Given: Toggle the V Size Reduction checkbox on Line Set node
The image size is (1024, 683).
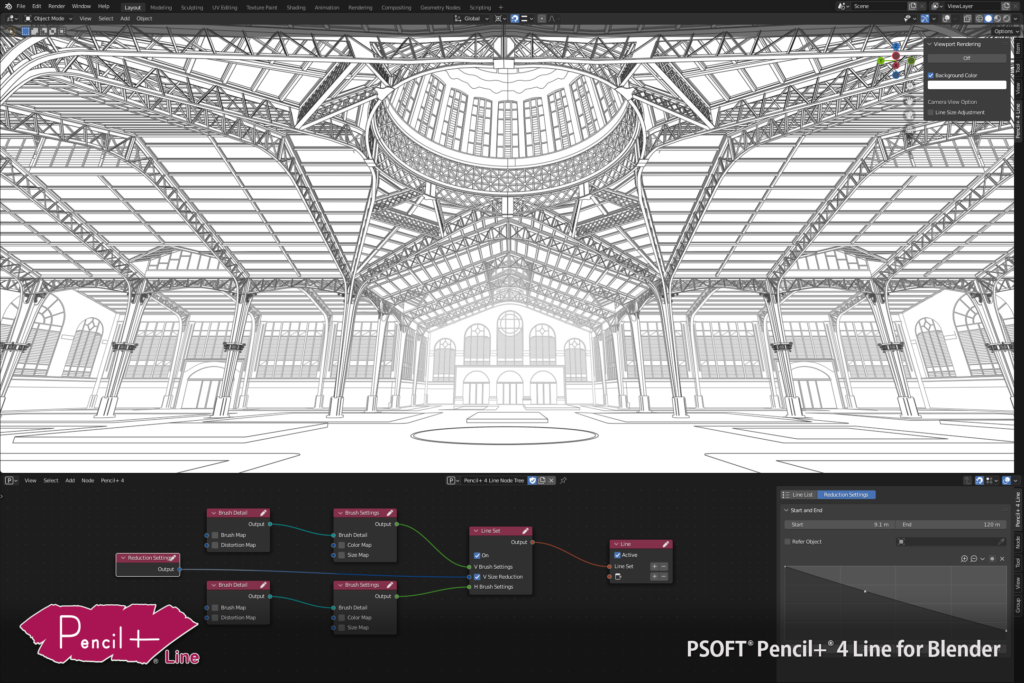Looking at the screenshot, I should coord(477,577).
